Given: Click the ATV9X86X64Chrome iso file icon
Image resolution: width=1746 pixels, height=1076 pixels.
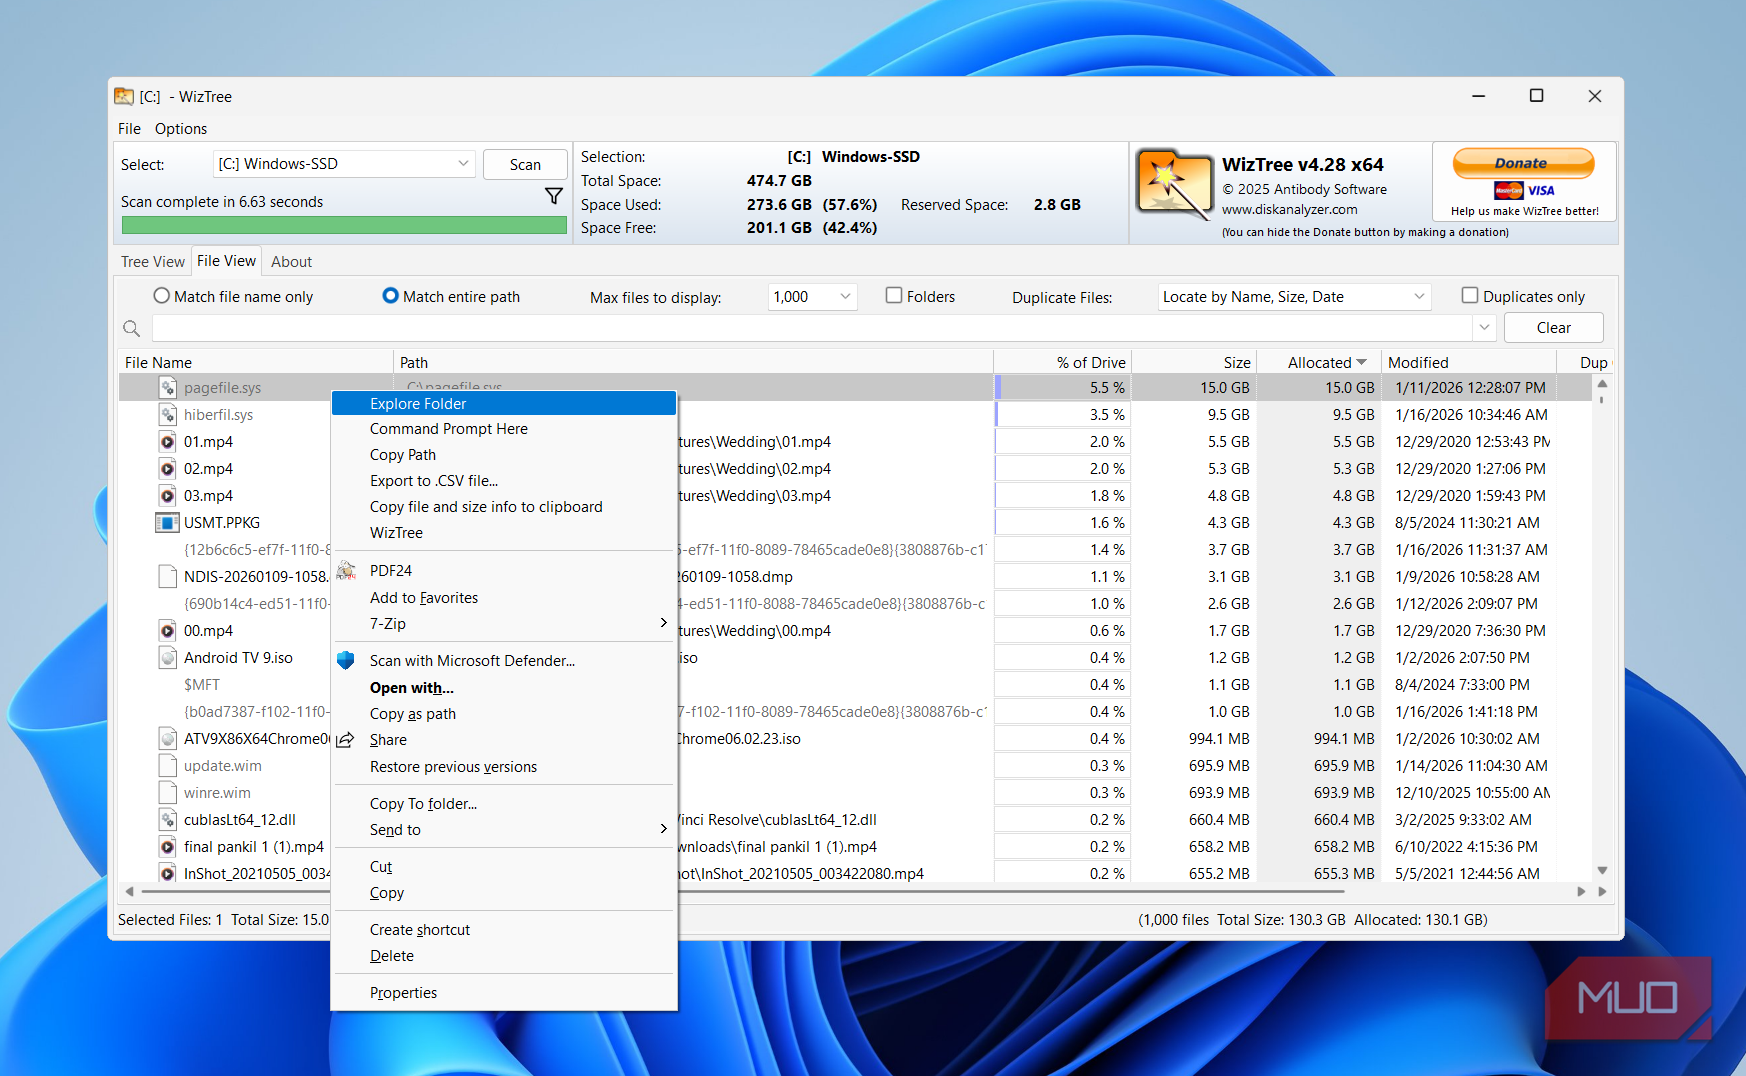Looking at the screenshot, I should point(168,738).
